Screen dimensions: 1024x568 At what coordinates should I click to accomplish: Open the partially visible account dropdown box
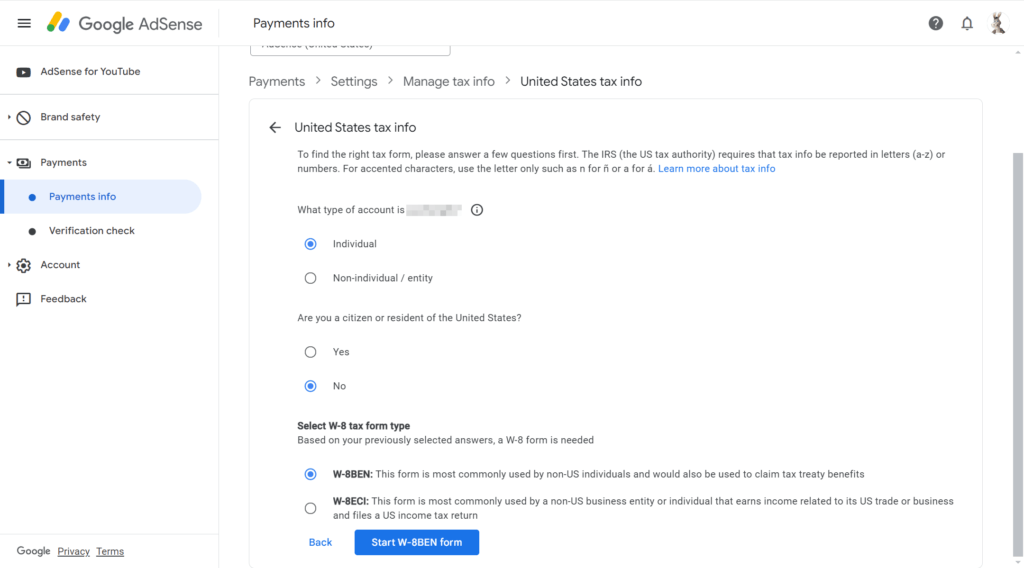point(350,50)
